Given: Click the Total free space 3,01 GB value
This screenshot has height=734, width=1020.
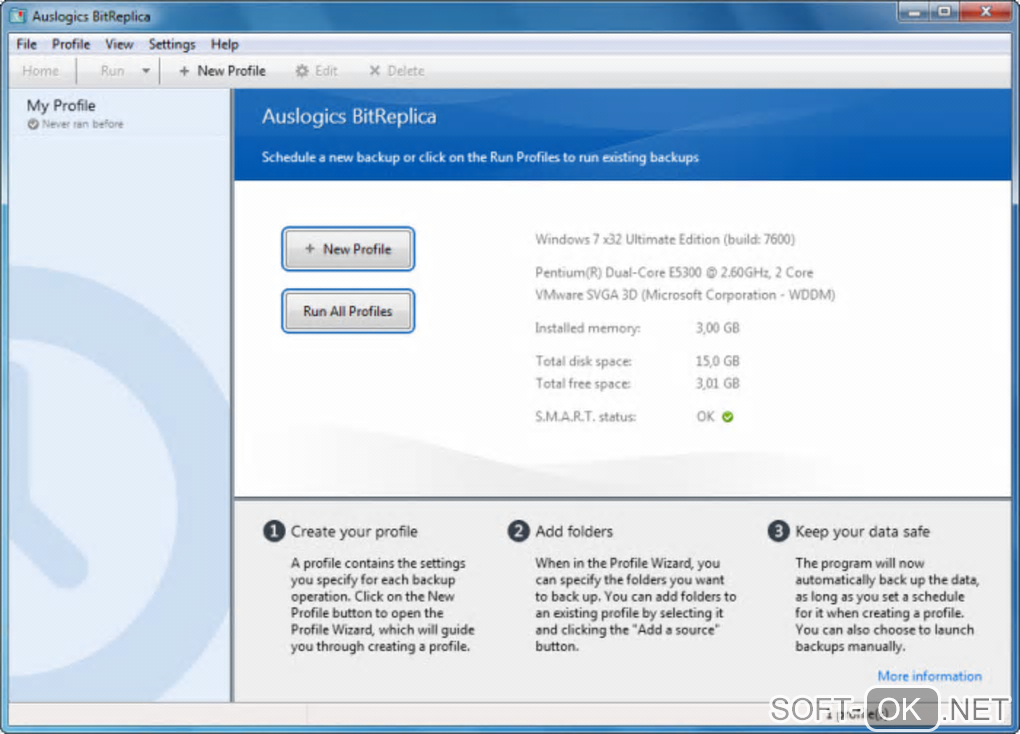Looking at the screenshot, I should (718, 384).
